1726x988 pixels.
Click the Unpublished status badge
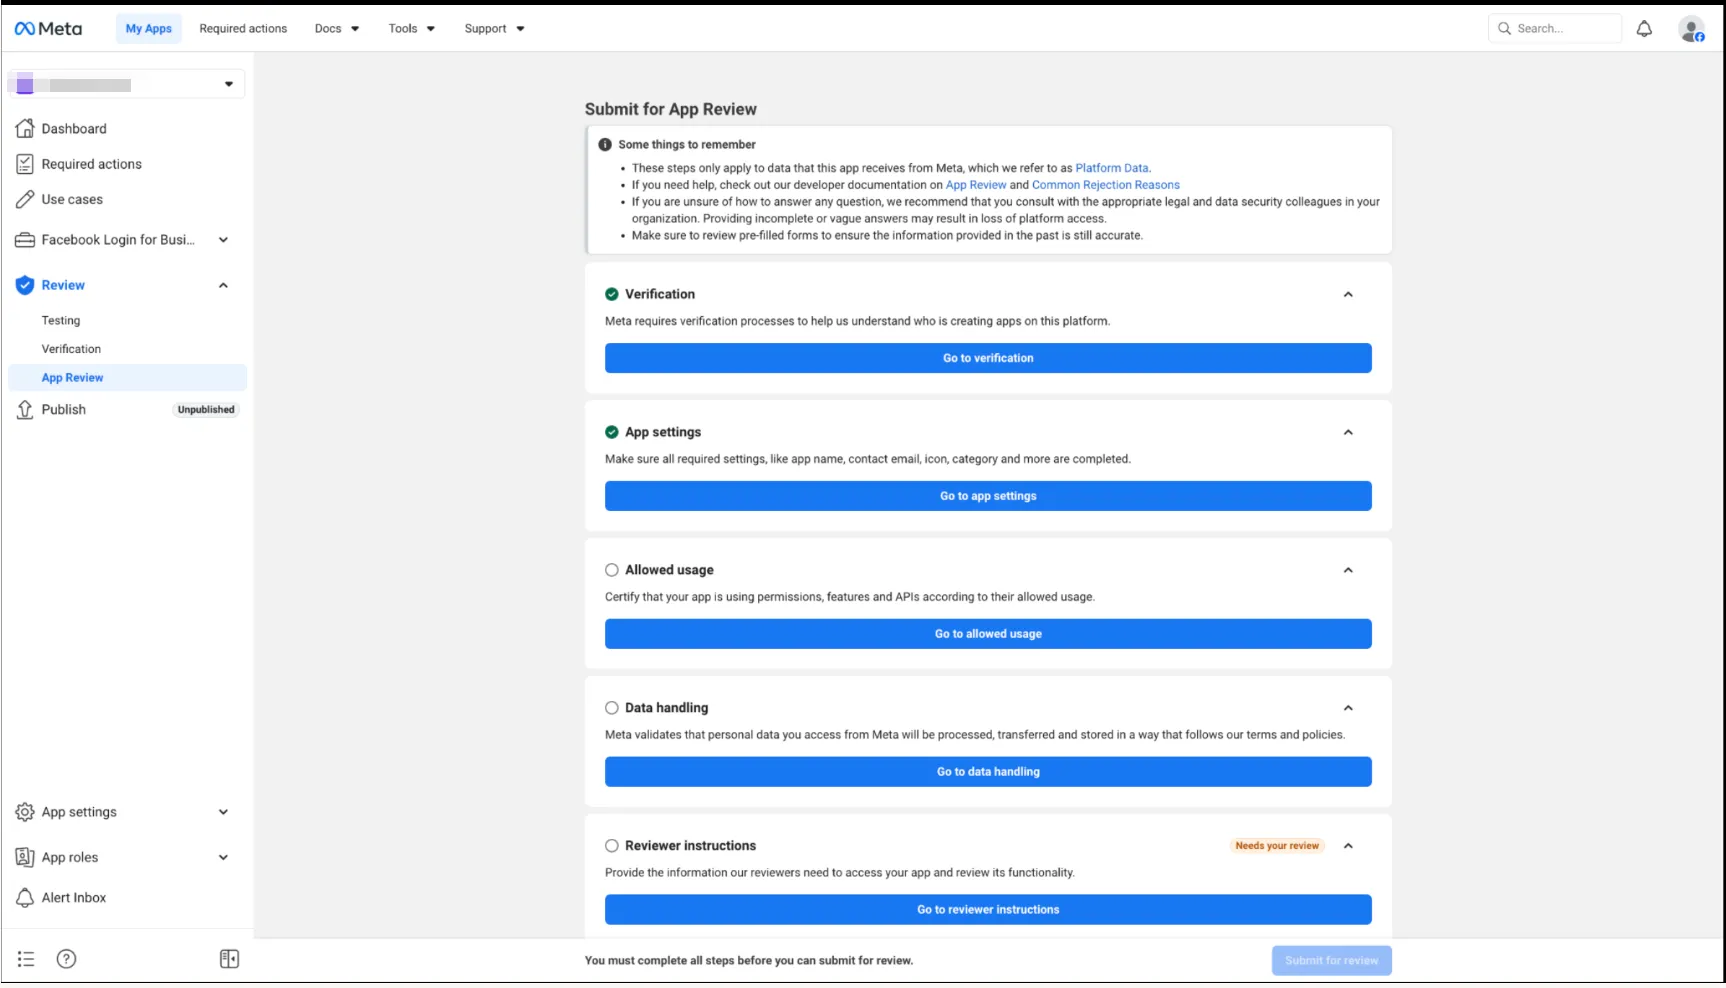206,410
